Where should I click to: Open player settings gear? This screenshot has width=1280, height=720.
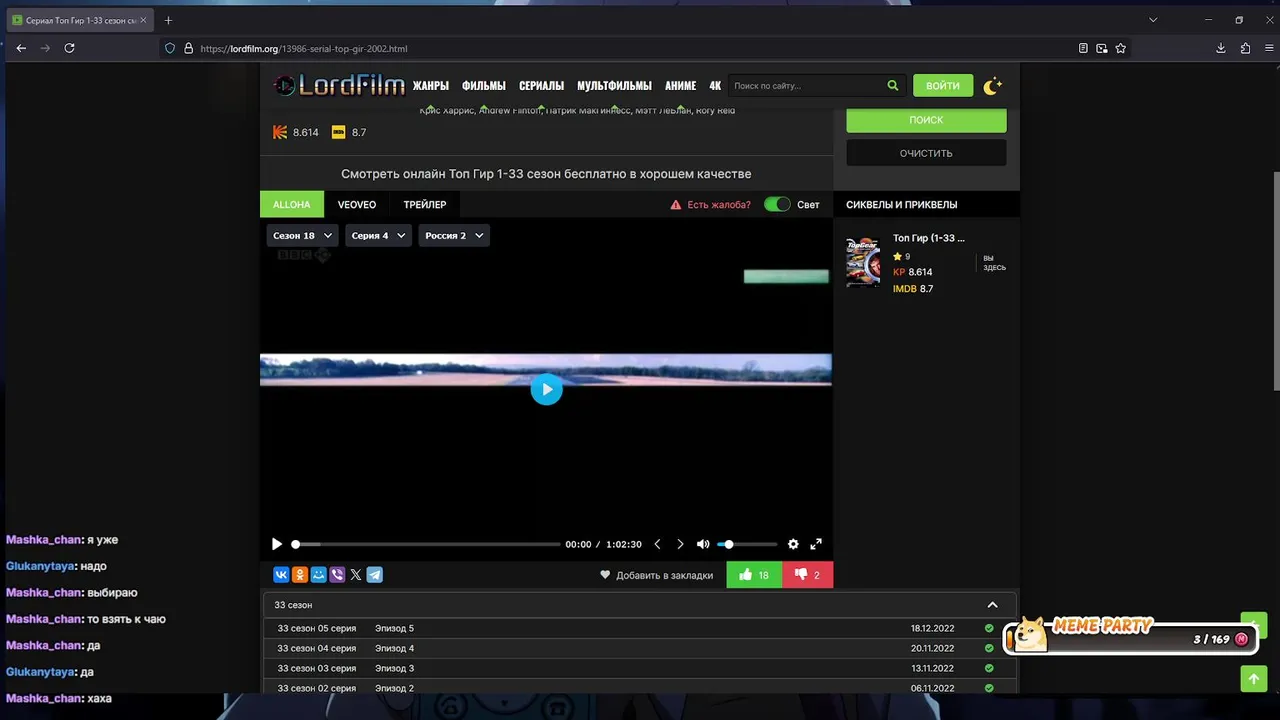(793, 544)
